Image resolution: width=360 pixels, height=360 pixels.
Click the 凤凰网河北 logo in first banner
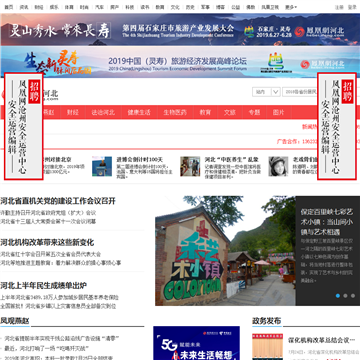coord(320,32)
